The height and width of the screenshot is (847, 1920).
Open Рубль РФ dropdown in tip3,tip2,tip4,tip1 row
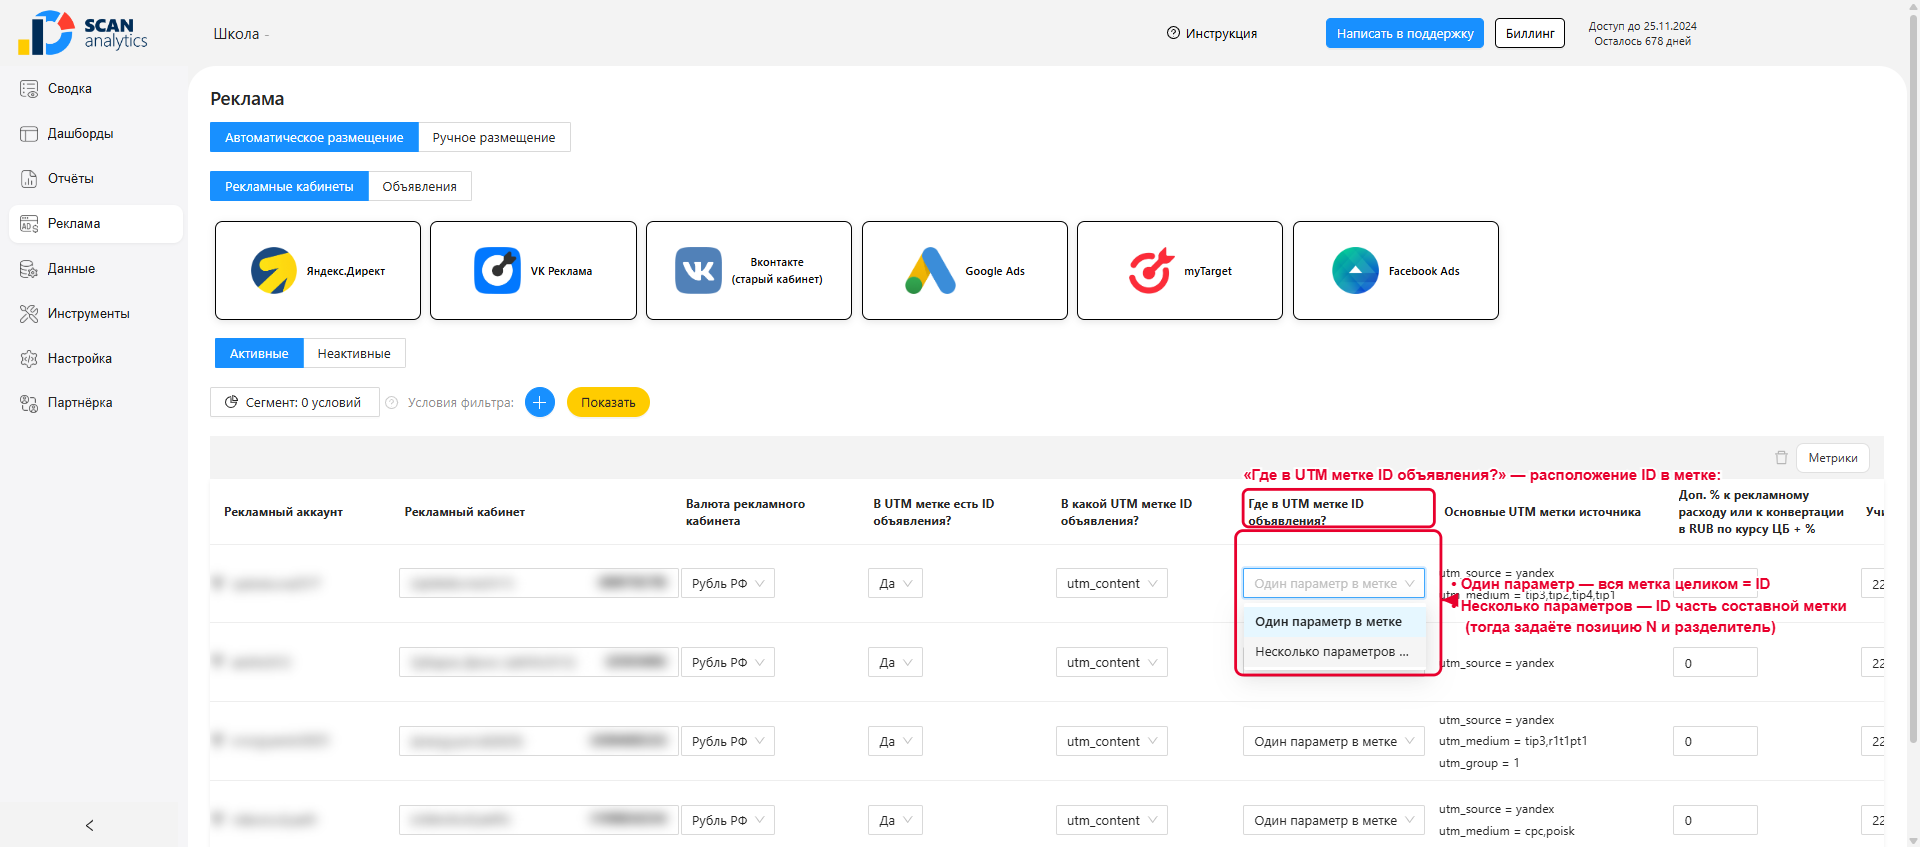[x=728, y=583]
